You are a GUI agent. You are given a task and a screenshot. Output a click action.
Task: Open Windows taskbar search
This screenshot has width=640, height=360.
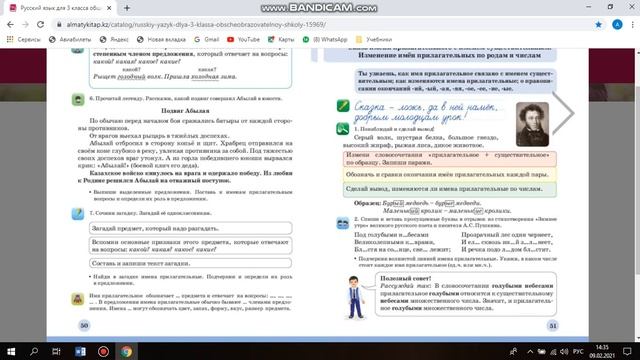[x=34, y=351]
